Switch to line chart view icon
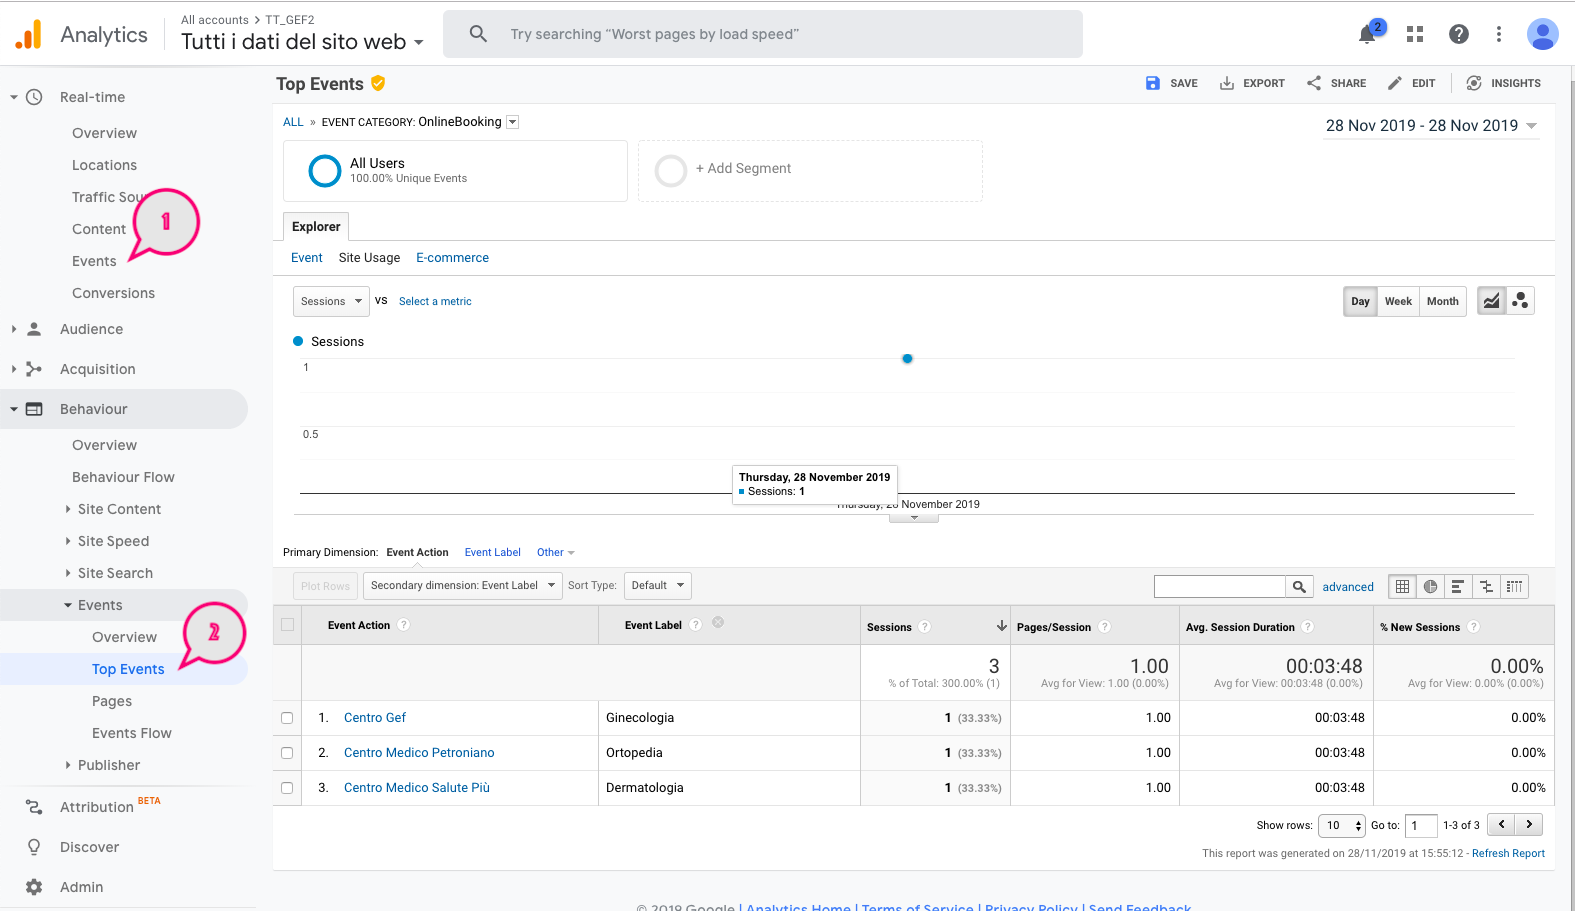This screenshot has width=1575, height=911. point(1491,301)
